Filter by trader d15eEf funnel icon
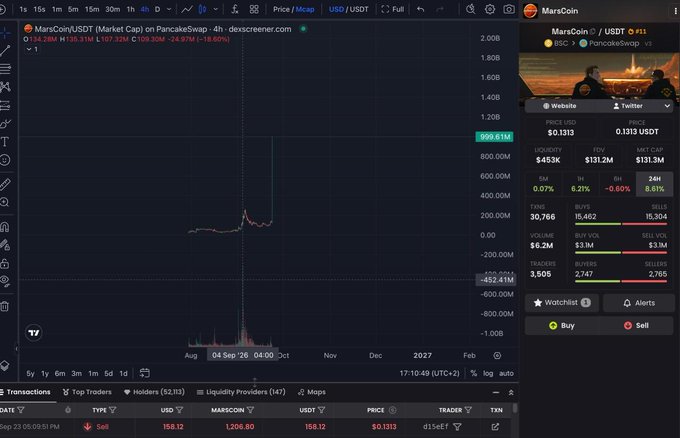This screenshot has width=680, height=438. pyautogui.click(x=457, y=427)
